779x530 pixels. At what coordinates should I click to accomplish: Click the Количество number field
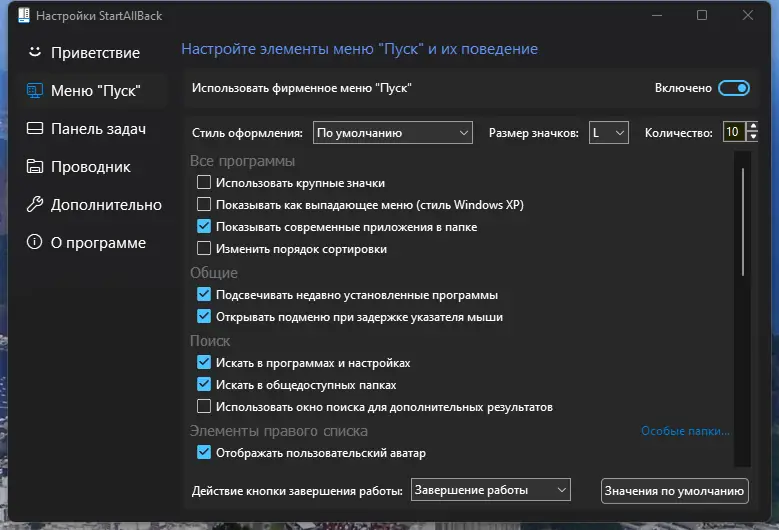(734, 132)
